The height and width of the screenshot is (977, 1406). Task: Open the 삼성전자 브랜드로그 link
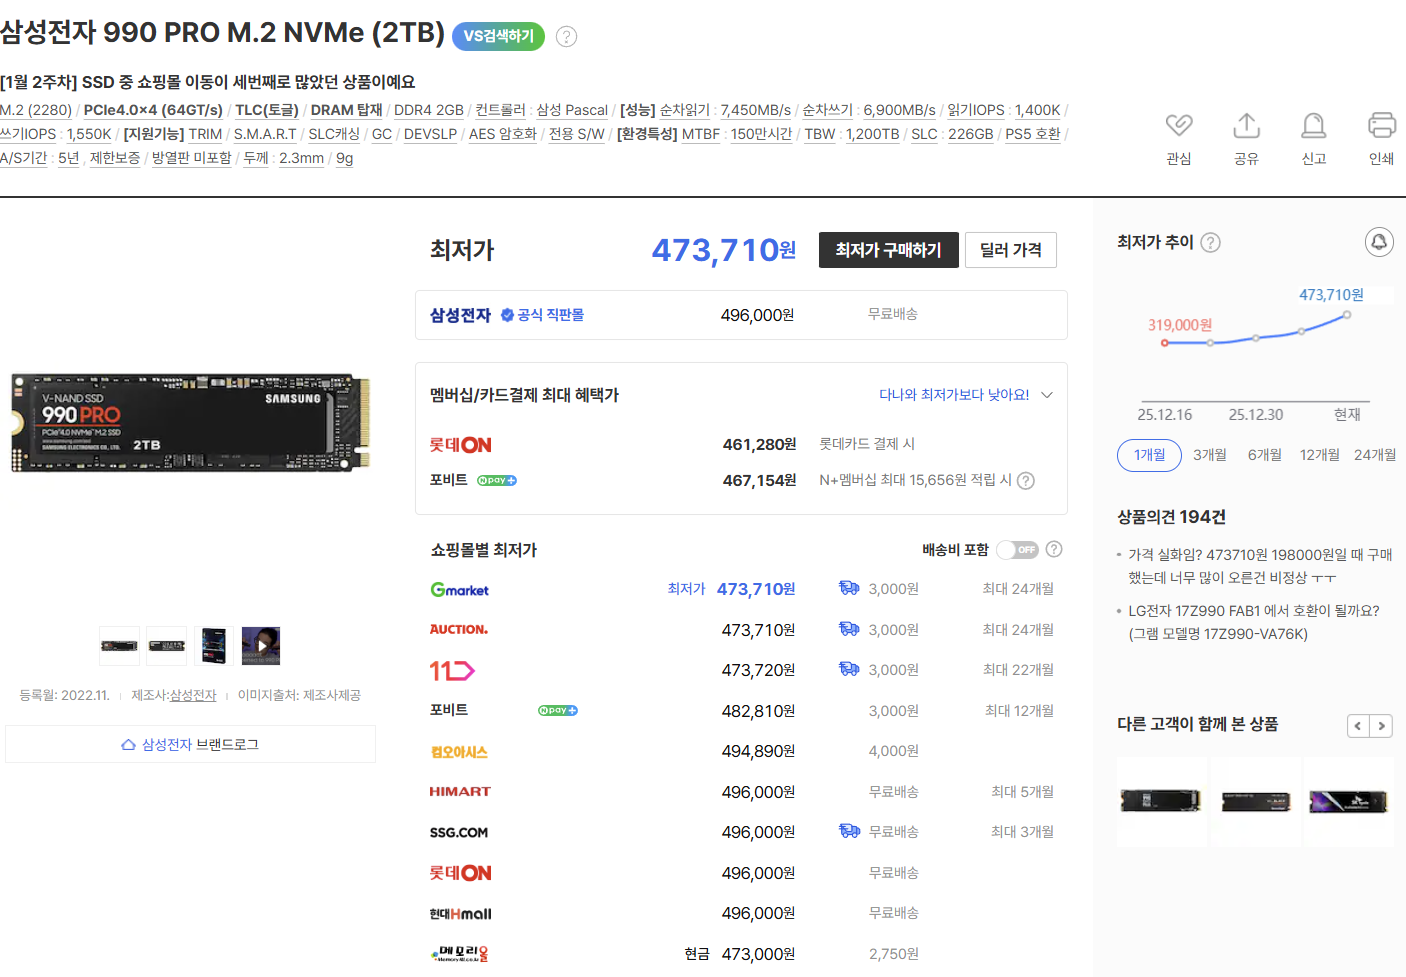(x=190, y=744)
